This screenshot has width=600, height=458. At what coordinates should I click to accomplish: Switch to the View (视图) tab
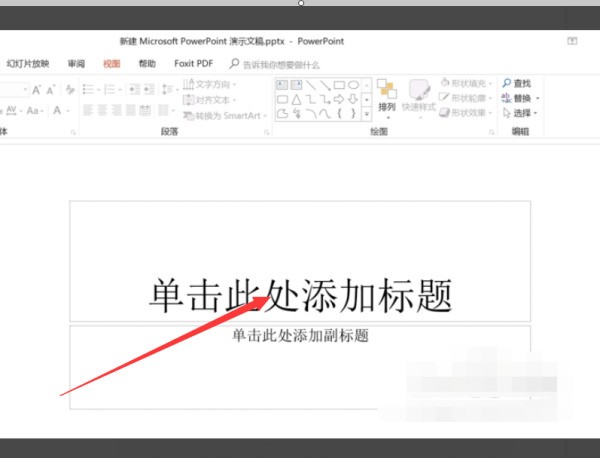coord(112,63)
